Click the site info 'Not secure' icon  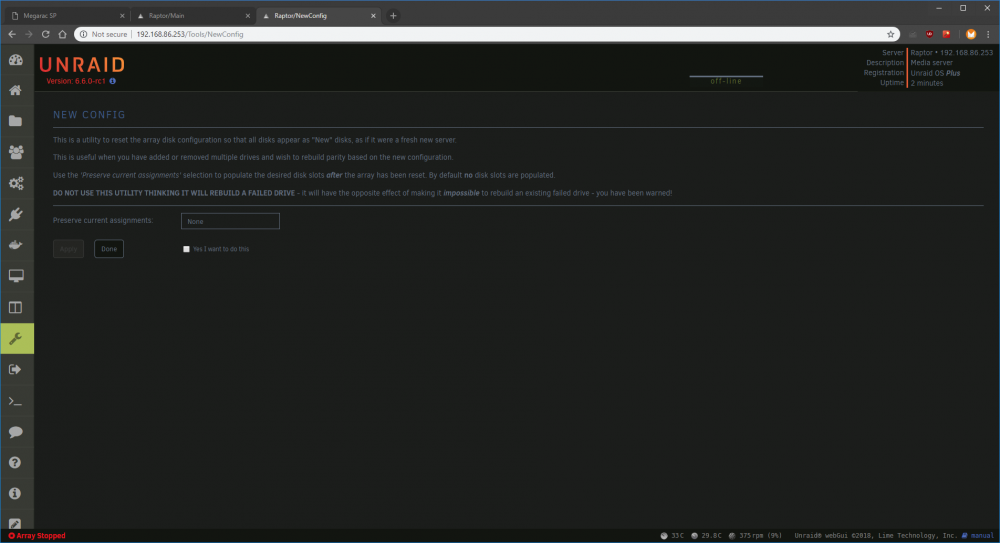pos(84,34)
